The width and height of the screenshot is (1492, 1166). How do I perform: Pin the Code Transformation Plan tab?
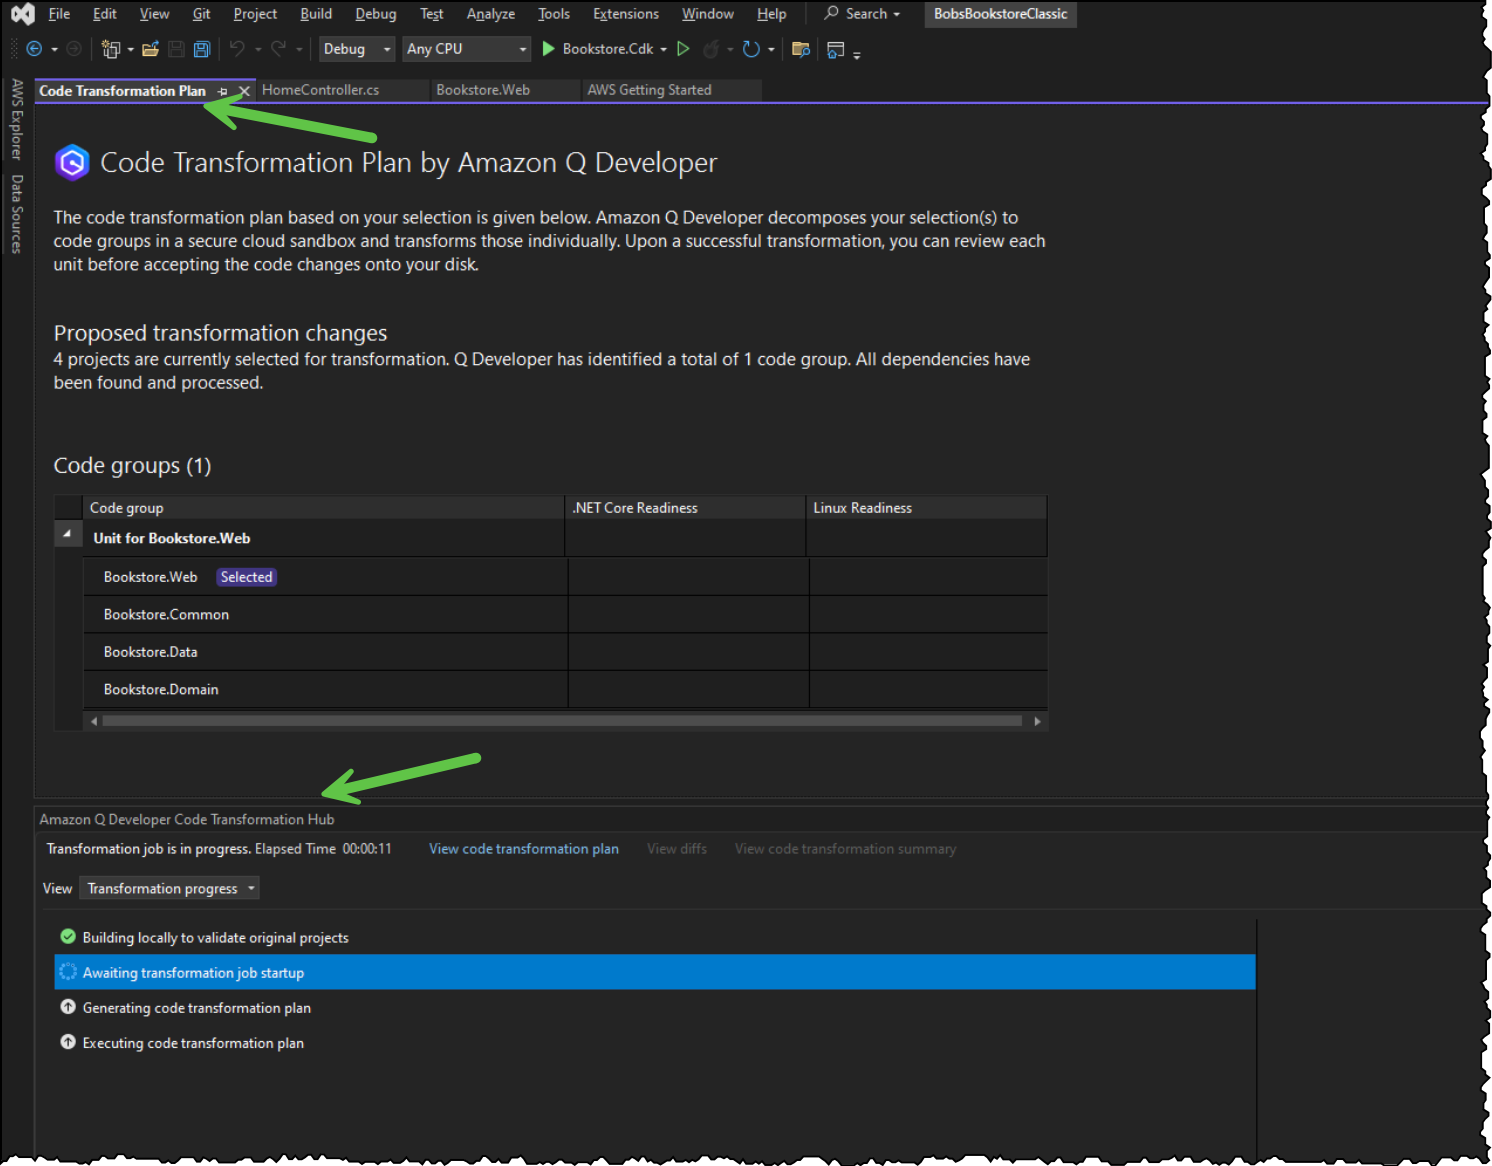(x=222, y=90)
